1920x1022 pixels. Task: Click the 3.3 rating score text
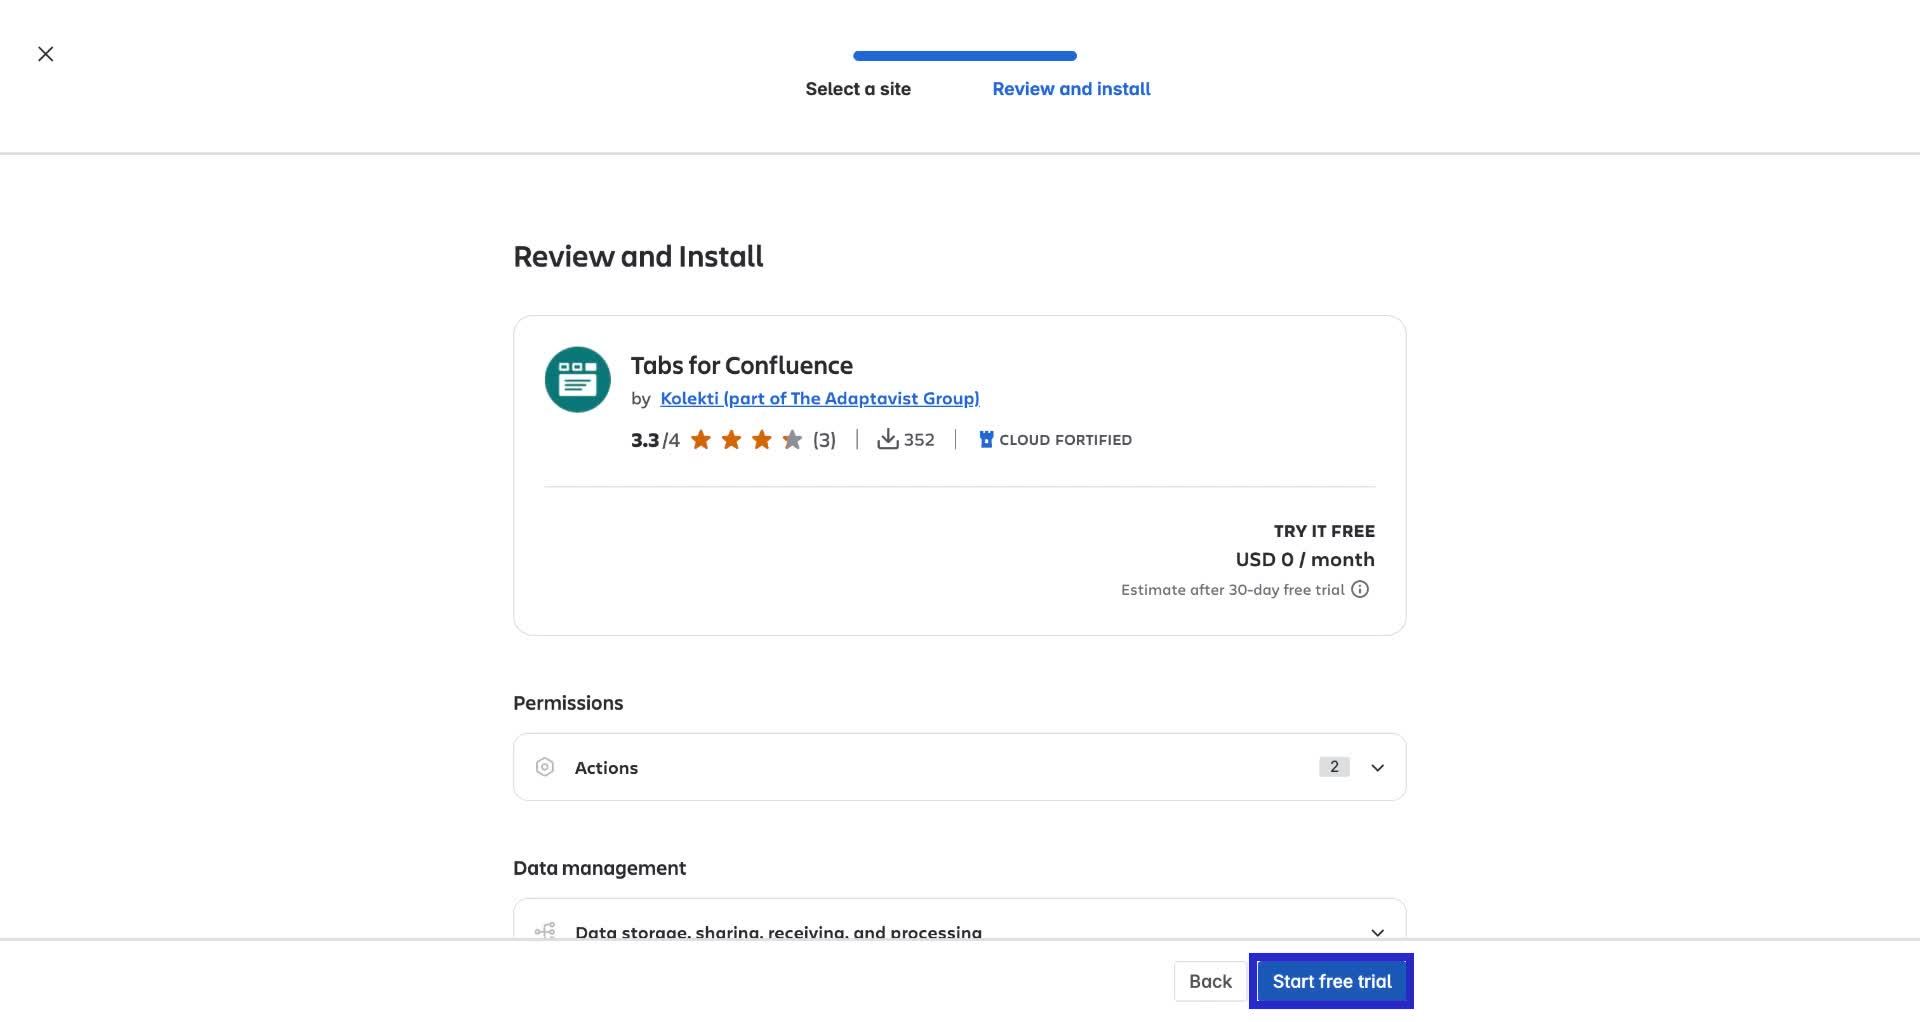click(x=643, y=439)
